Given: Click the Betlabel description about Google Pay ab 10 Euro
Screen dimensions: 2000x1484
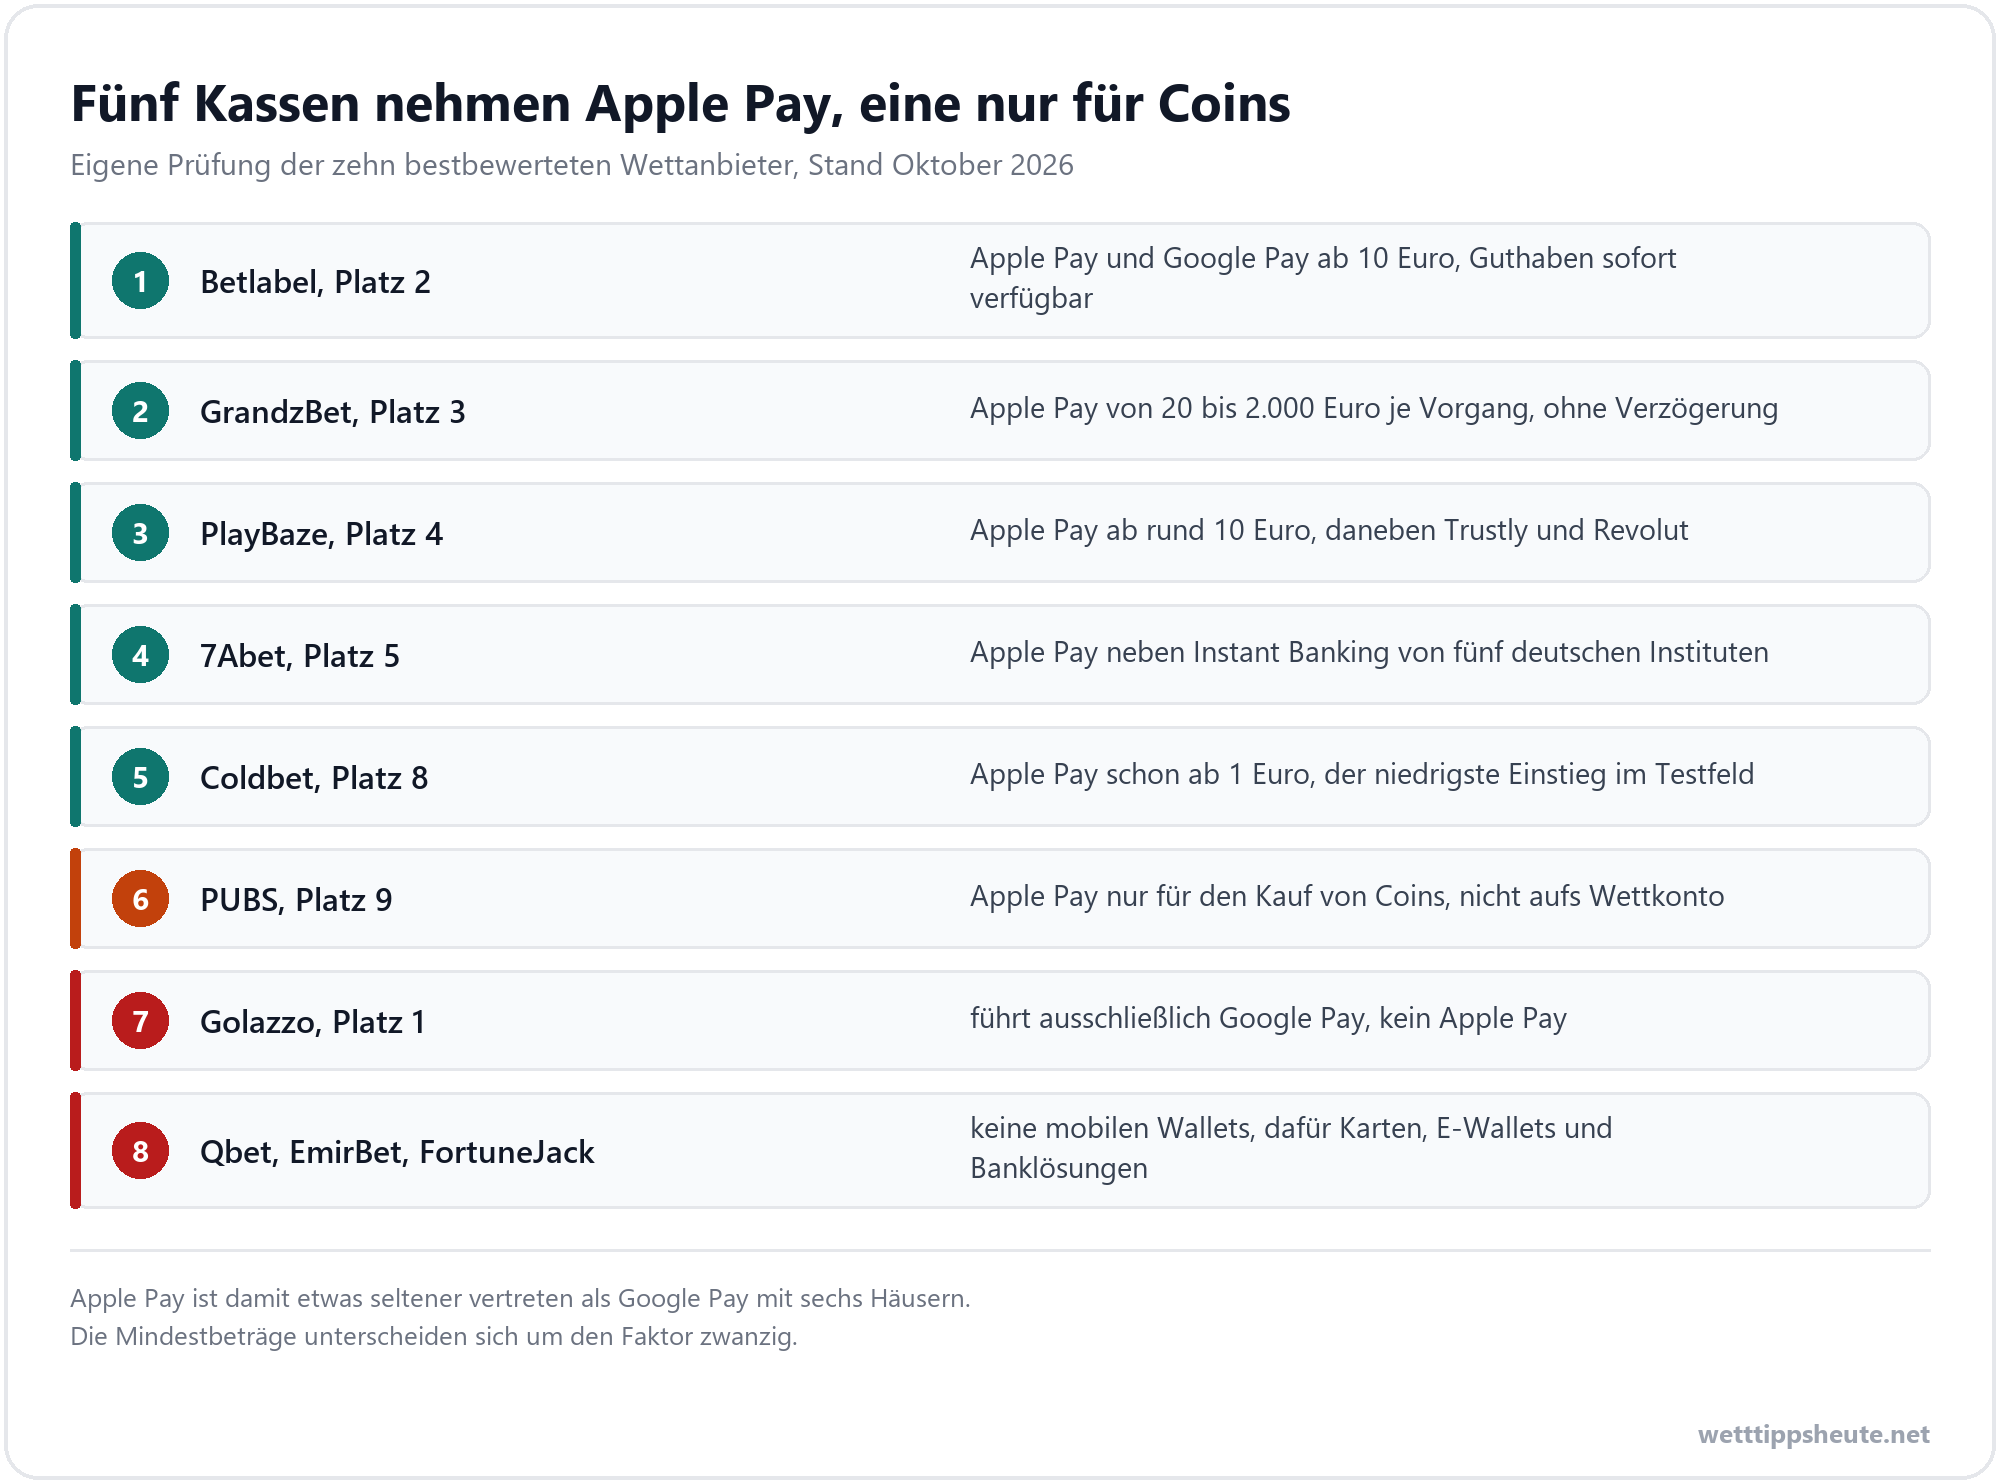Looking at the screenshot, I should click(1323, 278).
